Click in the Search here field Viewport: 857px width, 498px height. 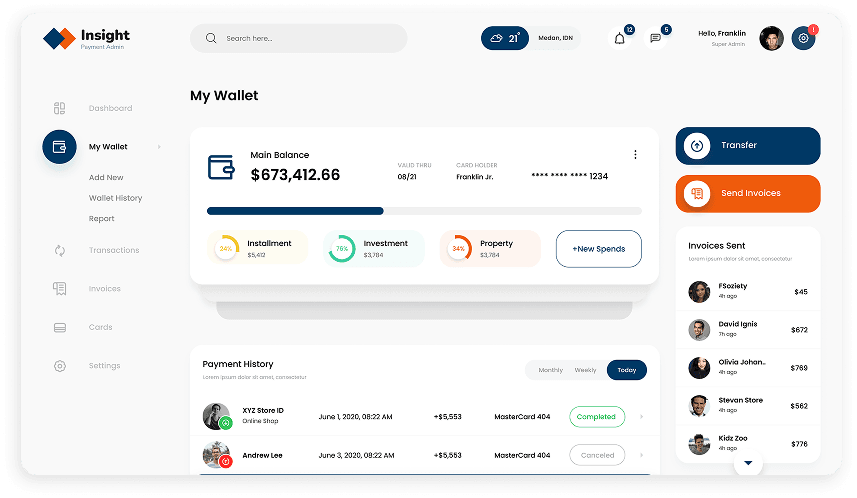(x=298, y=38)
